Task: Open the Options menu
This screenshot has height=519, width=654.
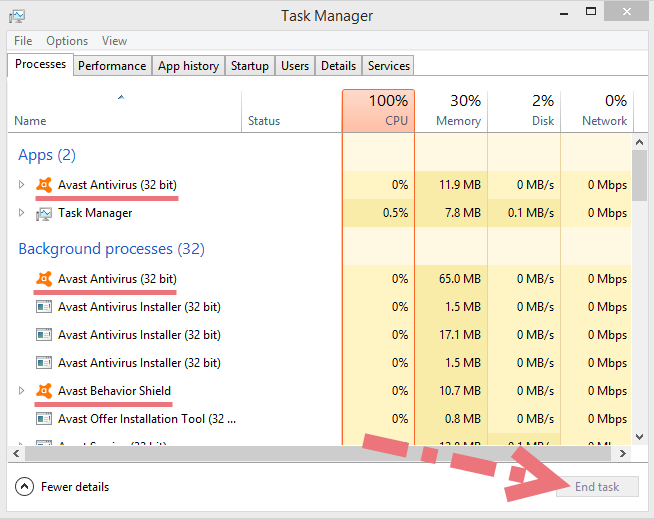Action: tap(67, 41)
